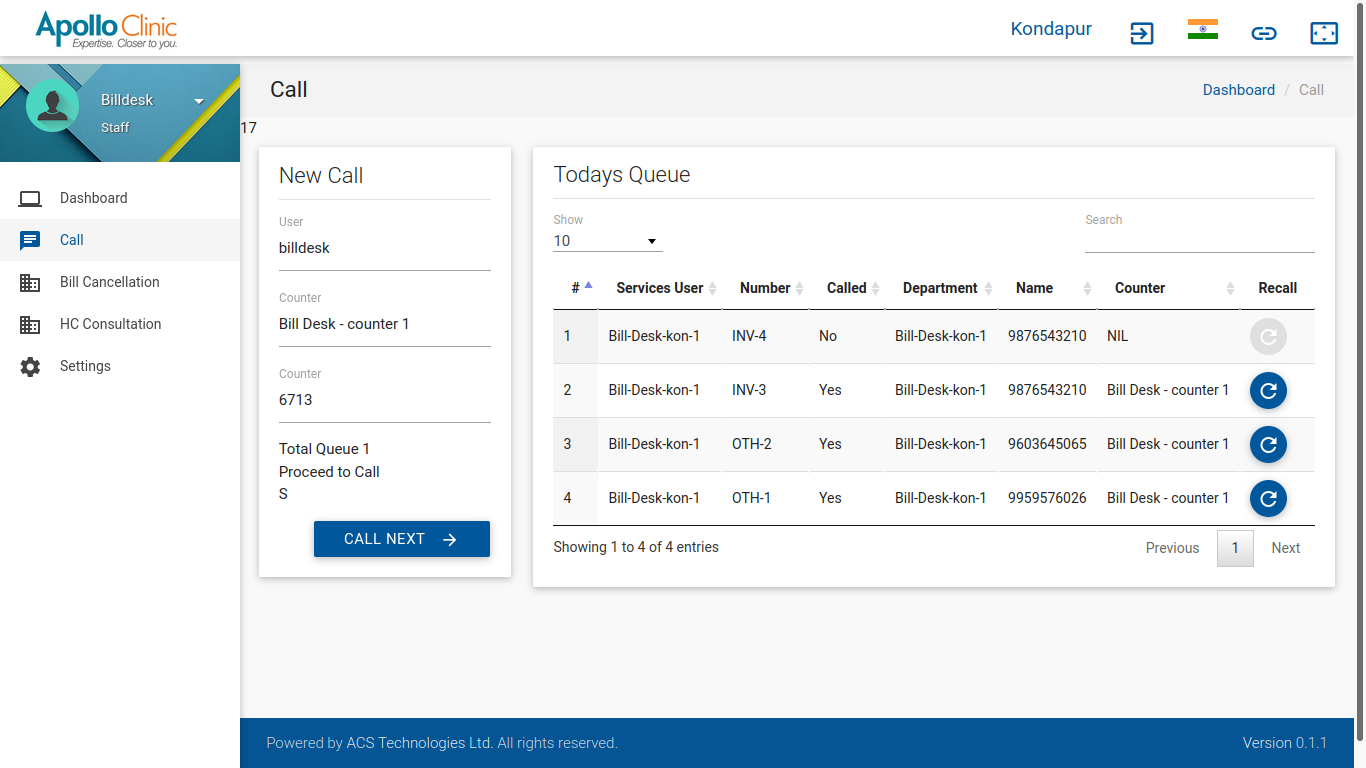Select Call in sidebar menu
Viewport: 1366px width, 768px height.
(120, 240)
